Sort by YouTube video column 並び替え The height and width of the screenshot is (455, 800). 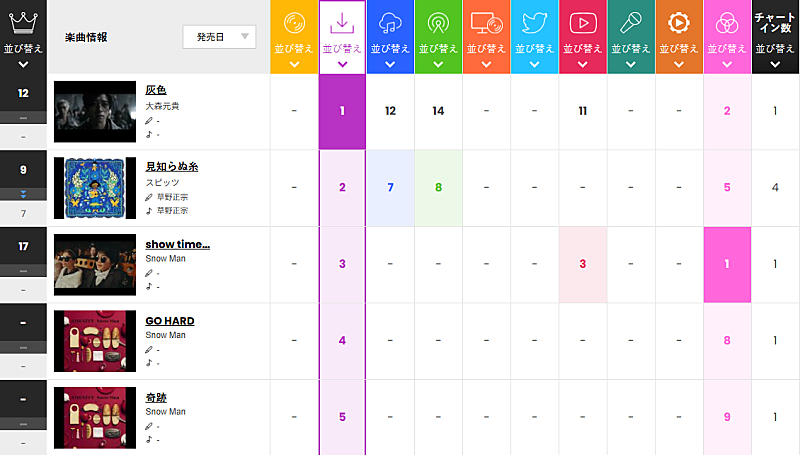tap(583, 56)
